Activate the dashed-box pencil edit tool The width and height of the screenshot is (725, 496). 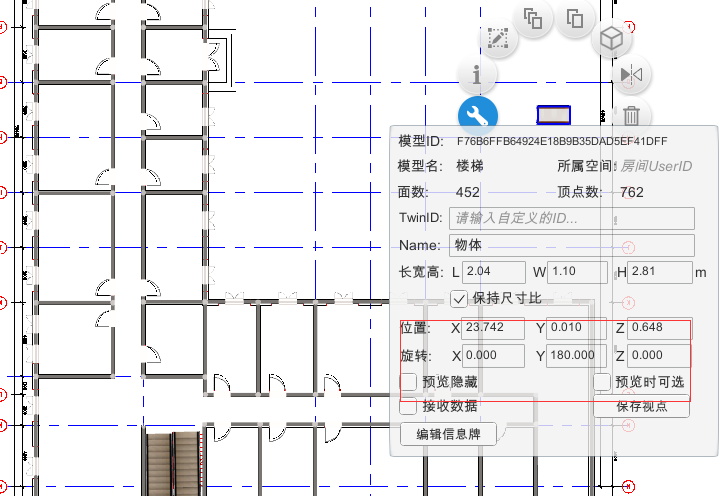coord(498,38)
